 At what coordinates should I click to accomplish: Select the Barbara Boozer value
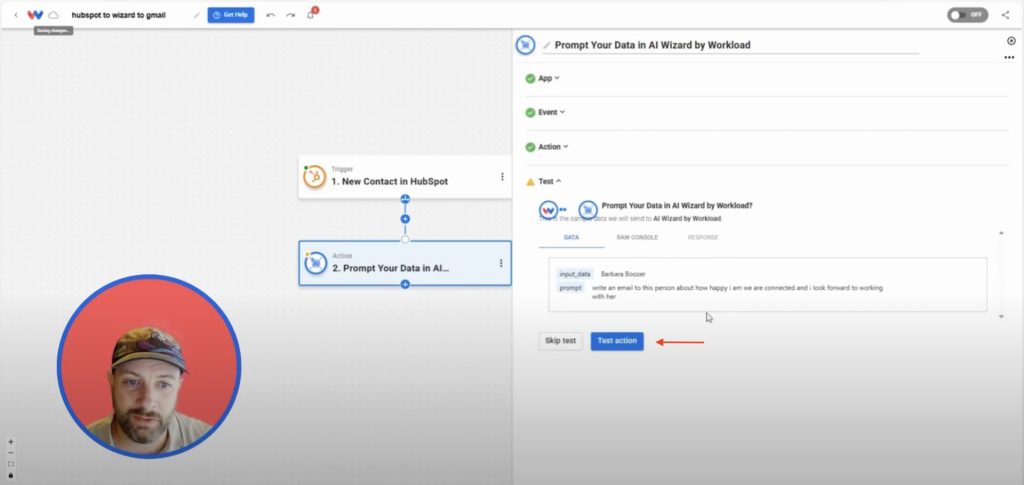[623, 274]
